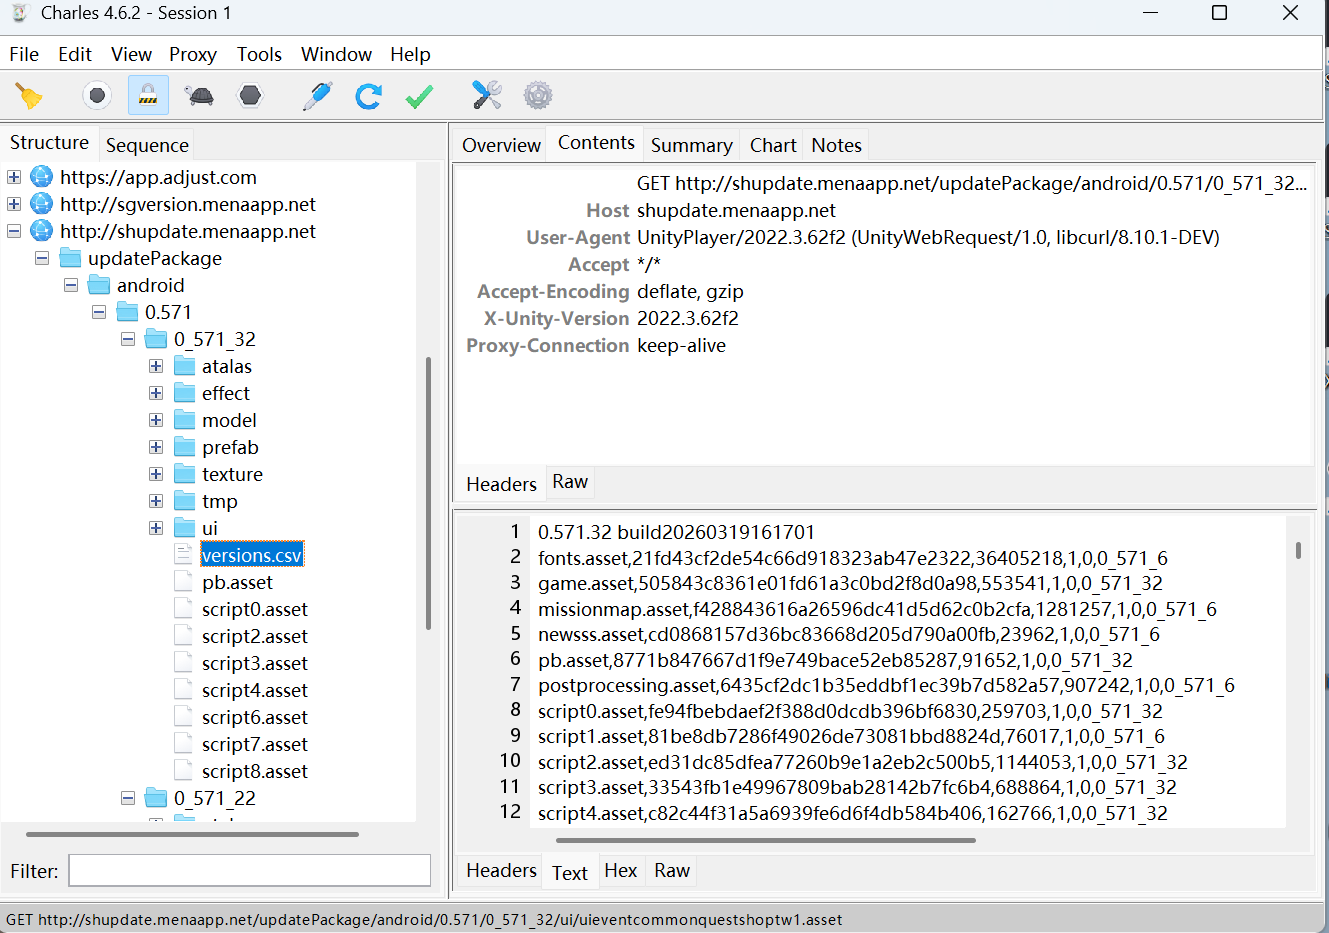Open the gear Settings icon
The image size is (1329, 933).
538,96
